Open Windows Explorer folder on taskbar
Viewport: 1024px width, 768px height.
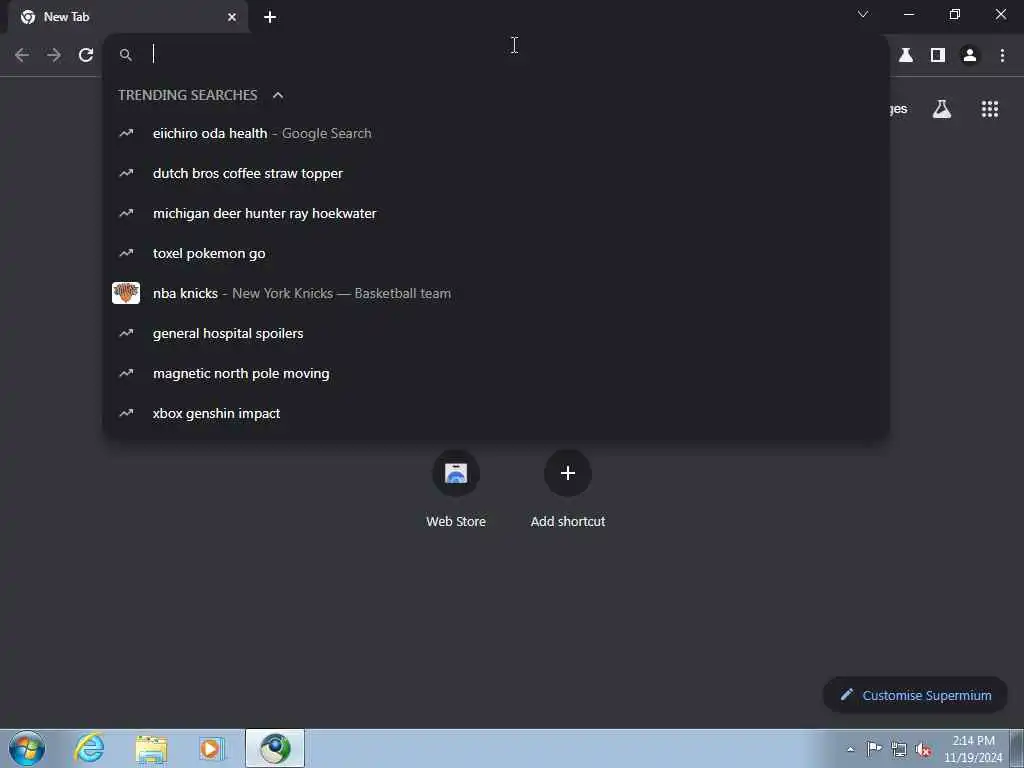tap(152, 748)
